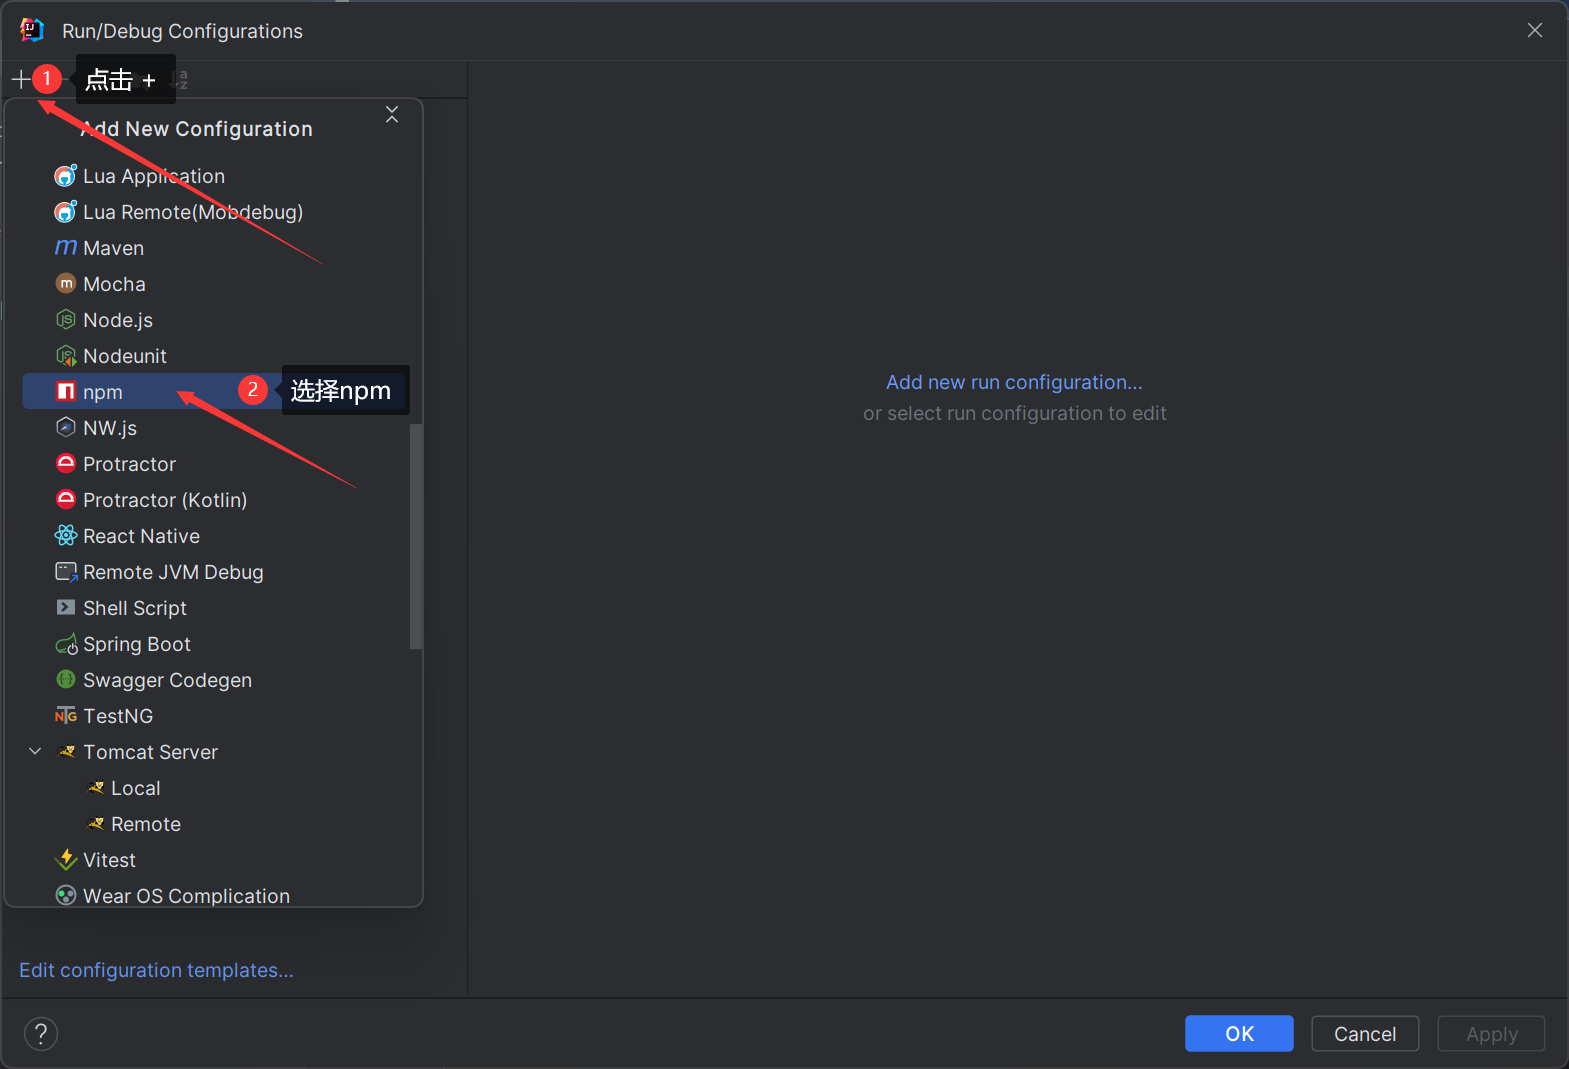Screen dimensions: 1569x1069
Task: Open Edit configuration templates link
Action: [x=156, y=970]
